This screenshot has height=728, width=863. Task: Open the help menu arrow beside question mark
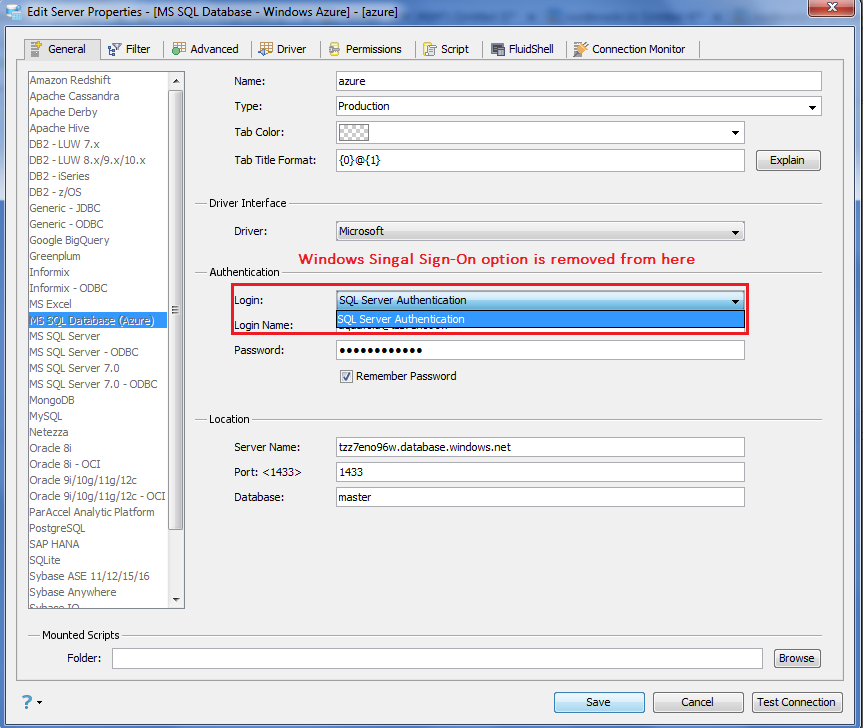(40, 702)
